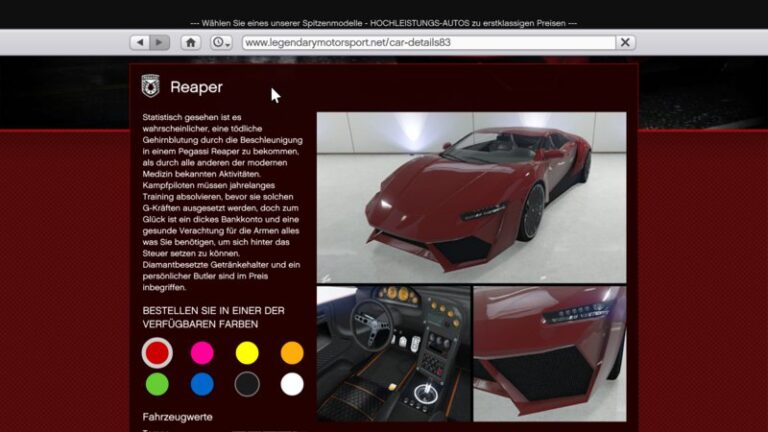Screen dimensions: 768x432
Task: Select the red car color
Action: point(157,352)
